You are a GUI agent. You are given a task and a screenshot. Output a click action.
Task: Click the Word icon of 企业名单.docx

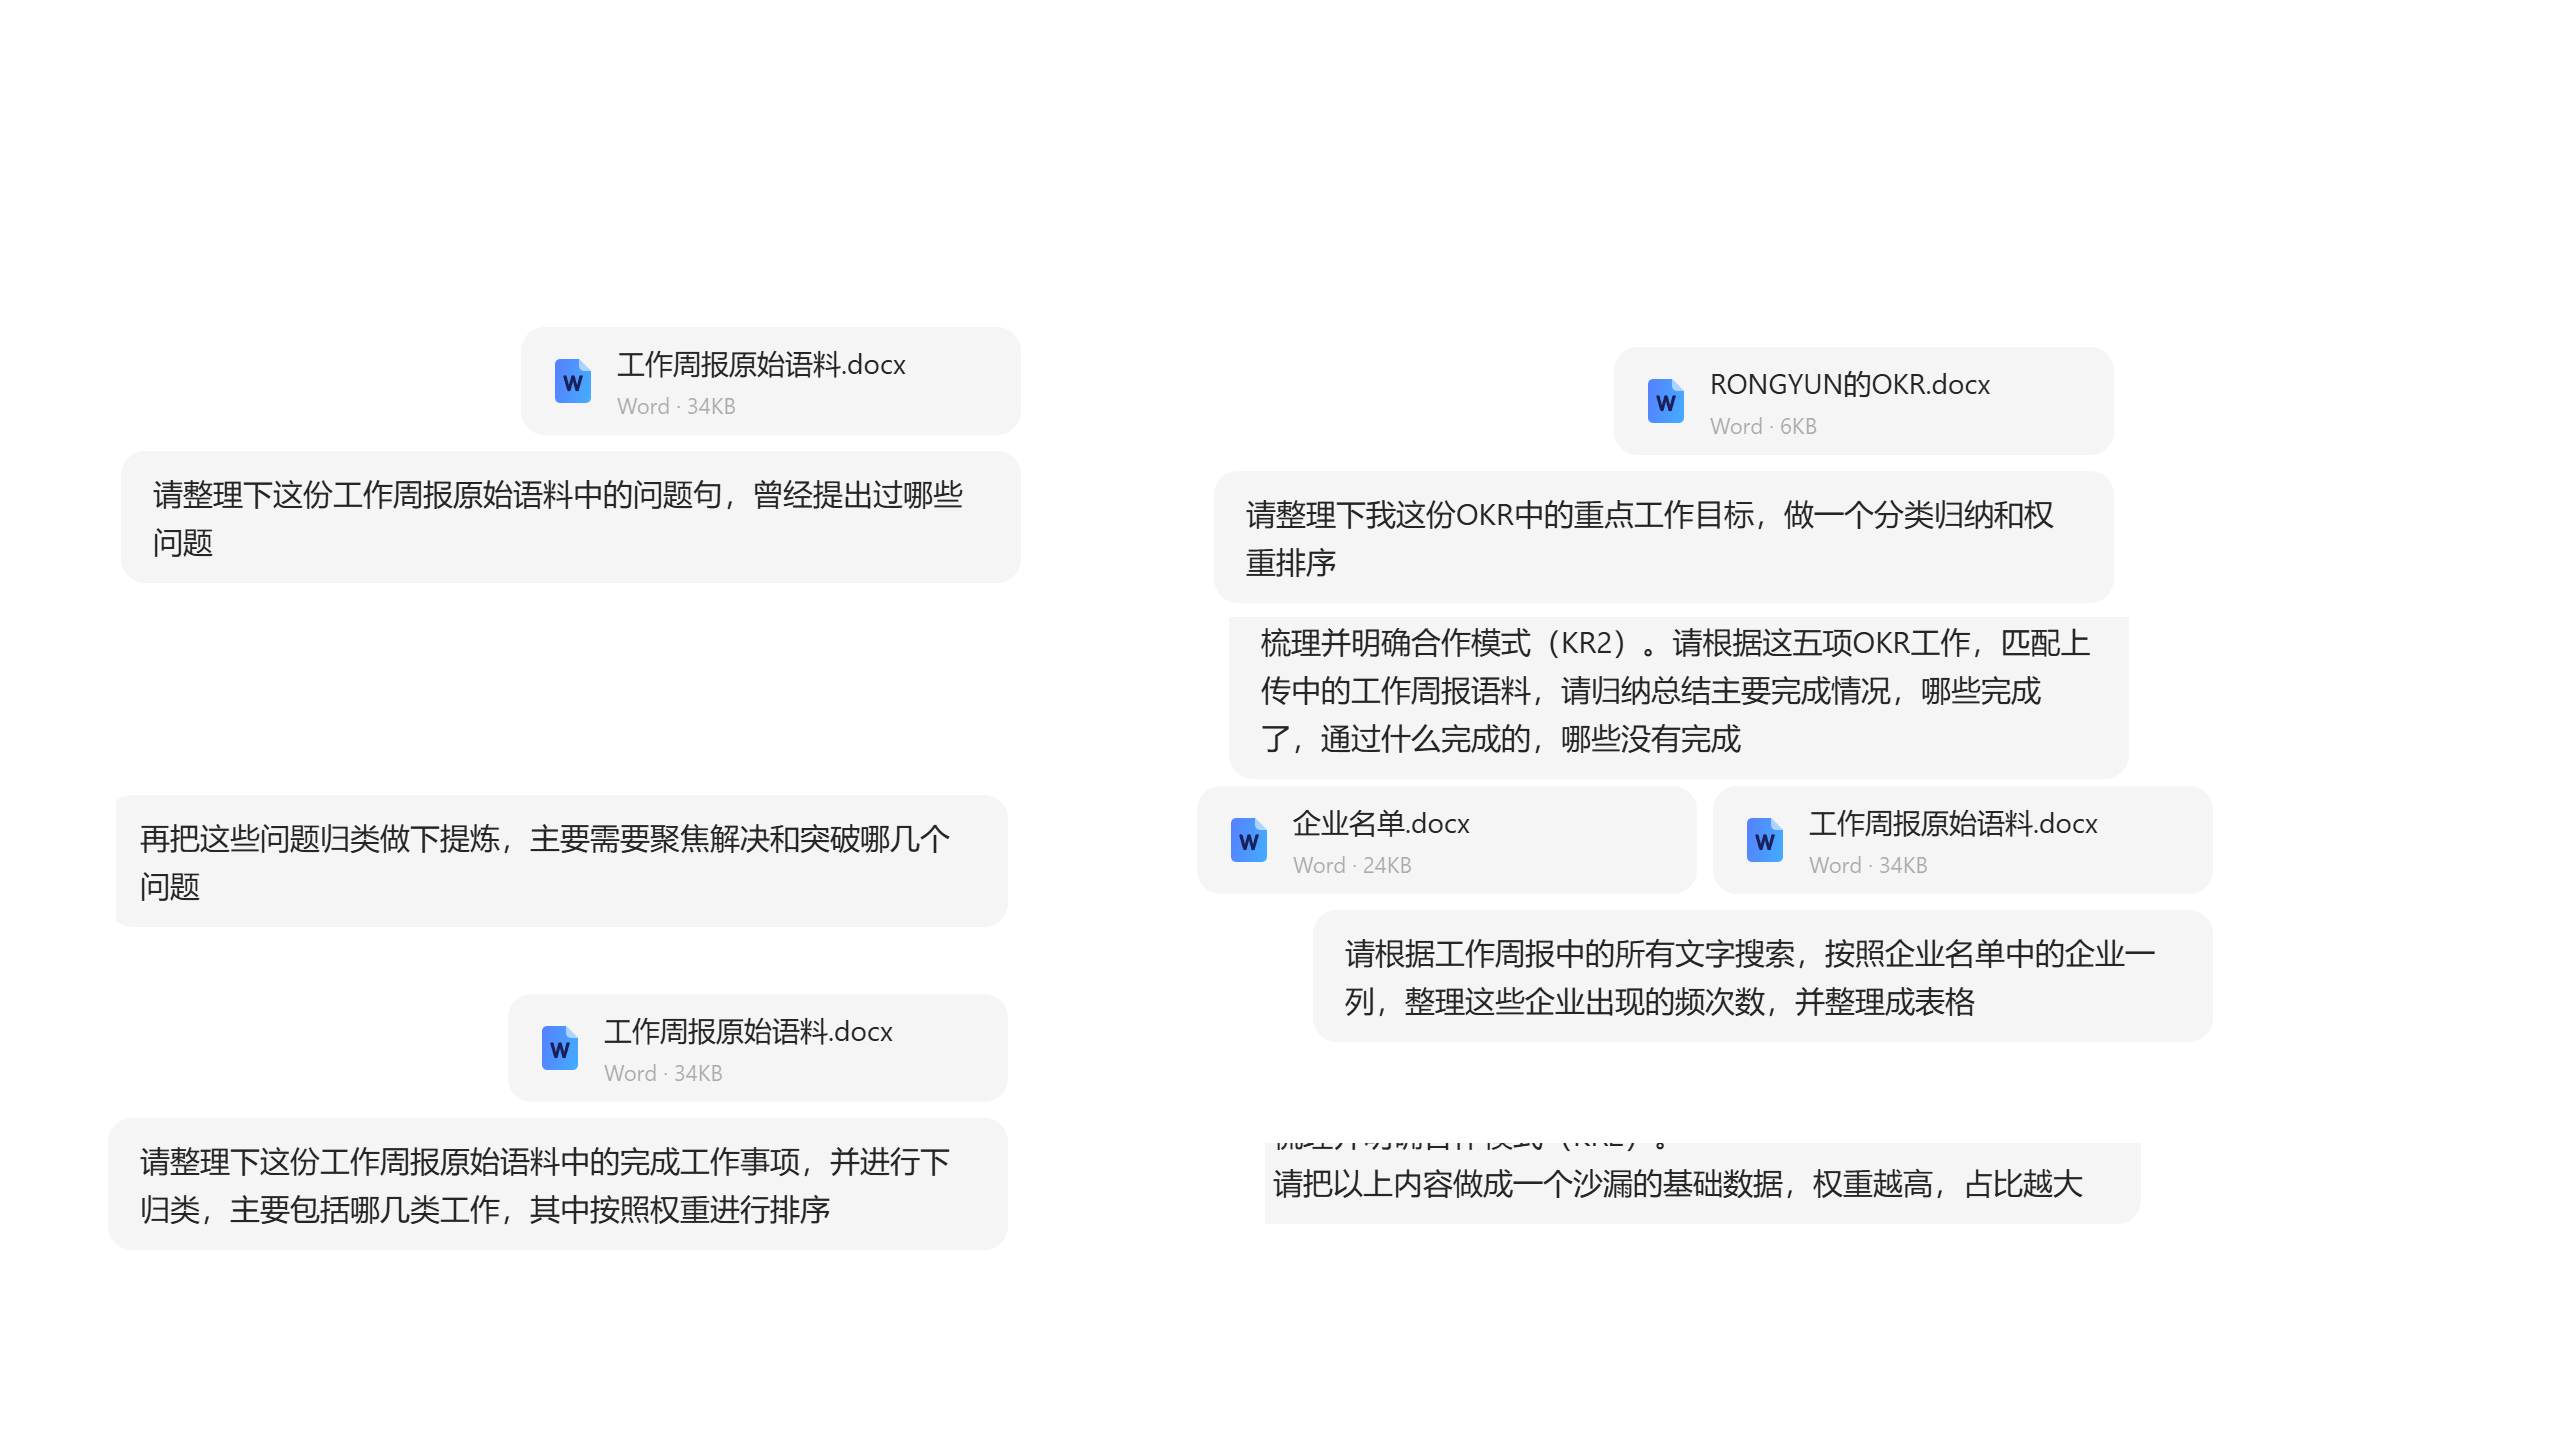(1248, 840)
